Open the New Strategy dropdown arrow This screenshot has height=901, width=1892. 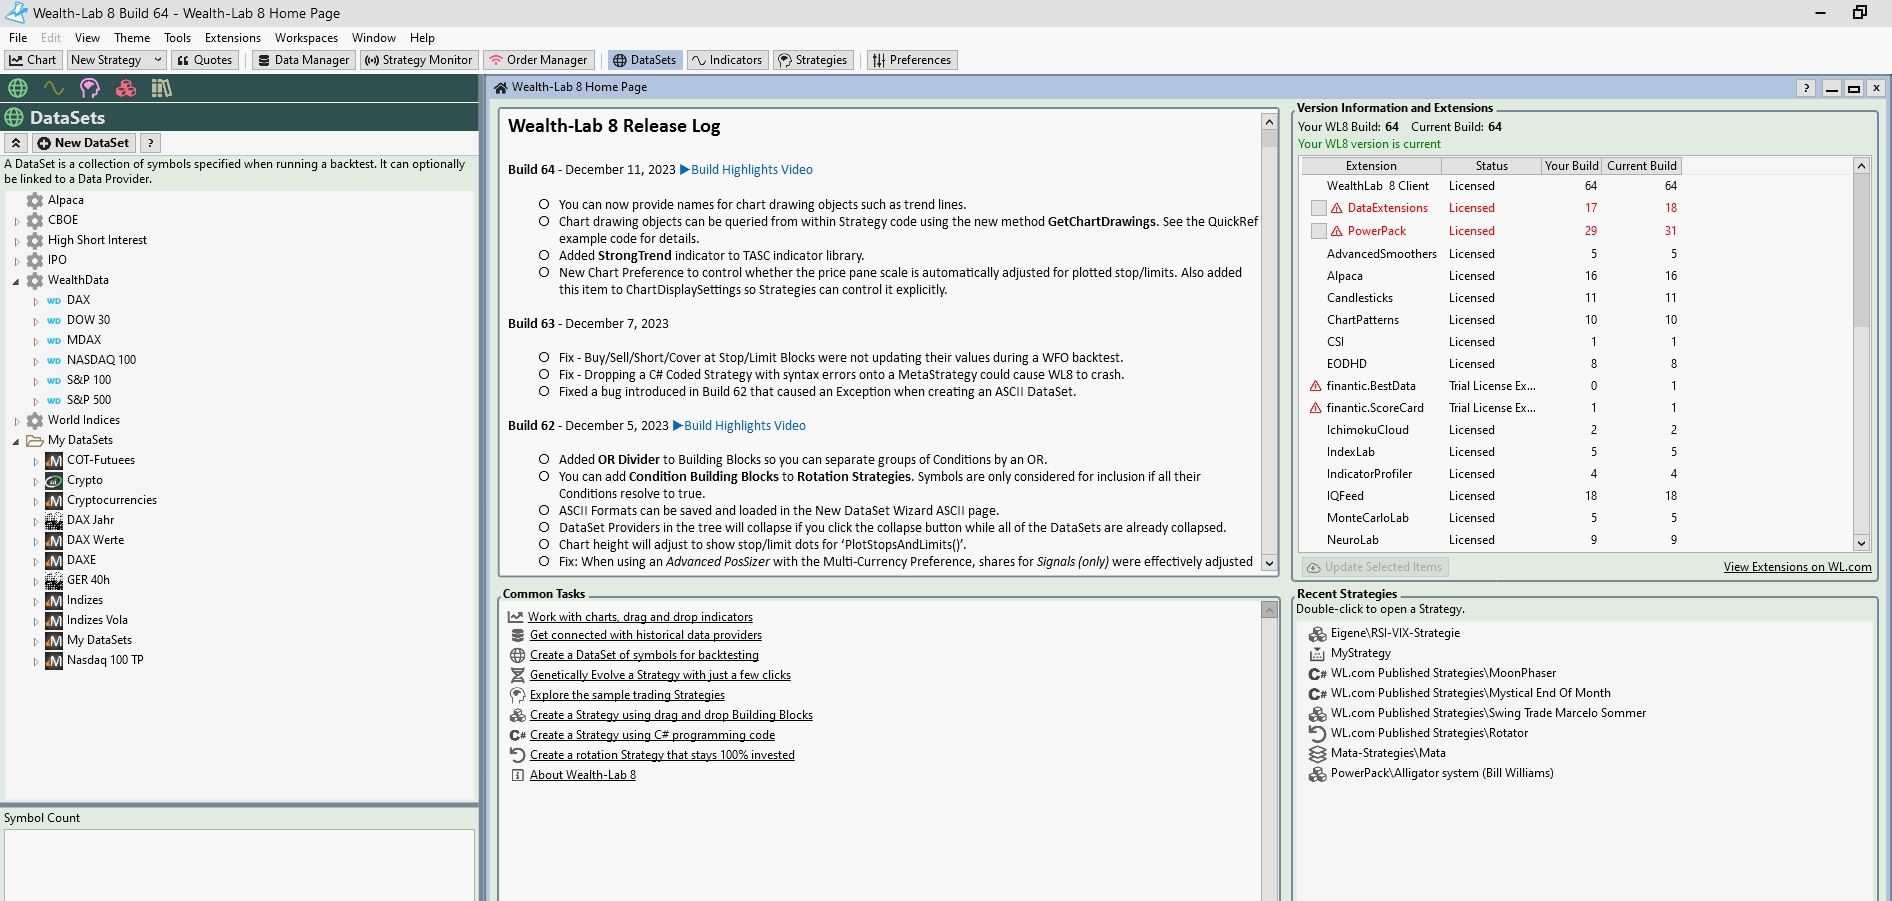pyautogui.click(x=157, y=60)
